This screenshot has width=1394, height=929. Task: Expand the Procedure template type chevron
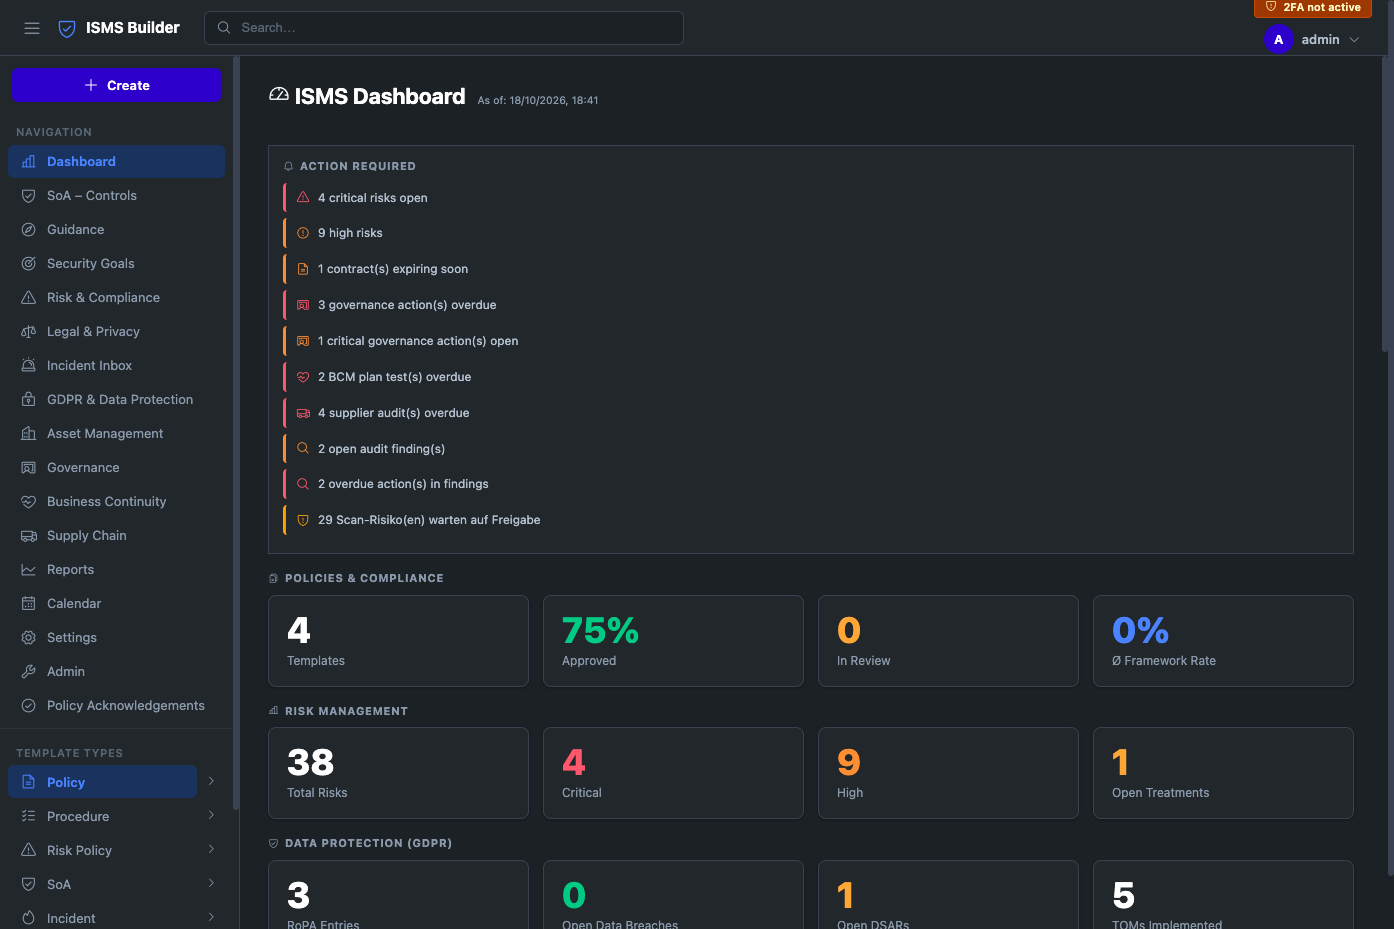click(x=211, y=815)
